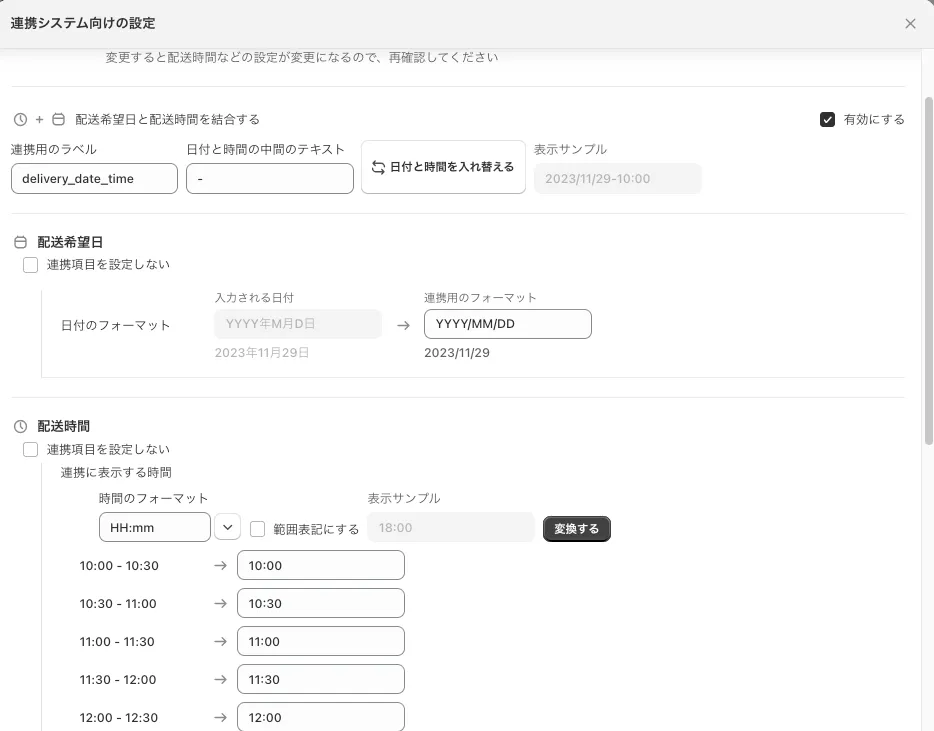Viewport: 934px width, 731px height.
Task: Enable the 範囲表記にする checkbox
Action: coord(258,529)
